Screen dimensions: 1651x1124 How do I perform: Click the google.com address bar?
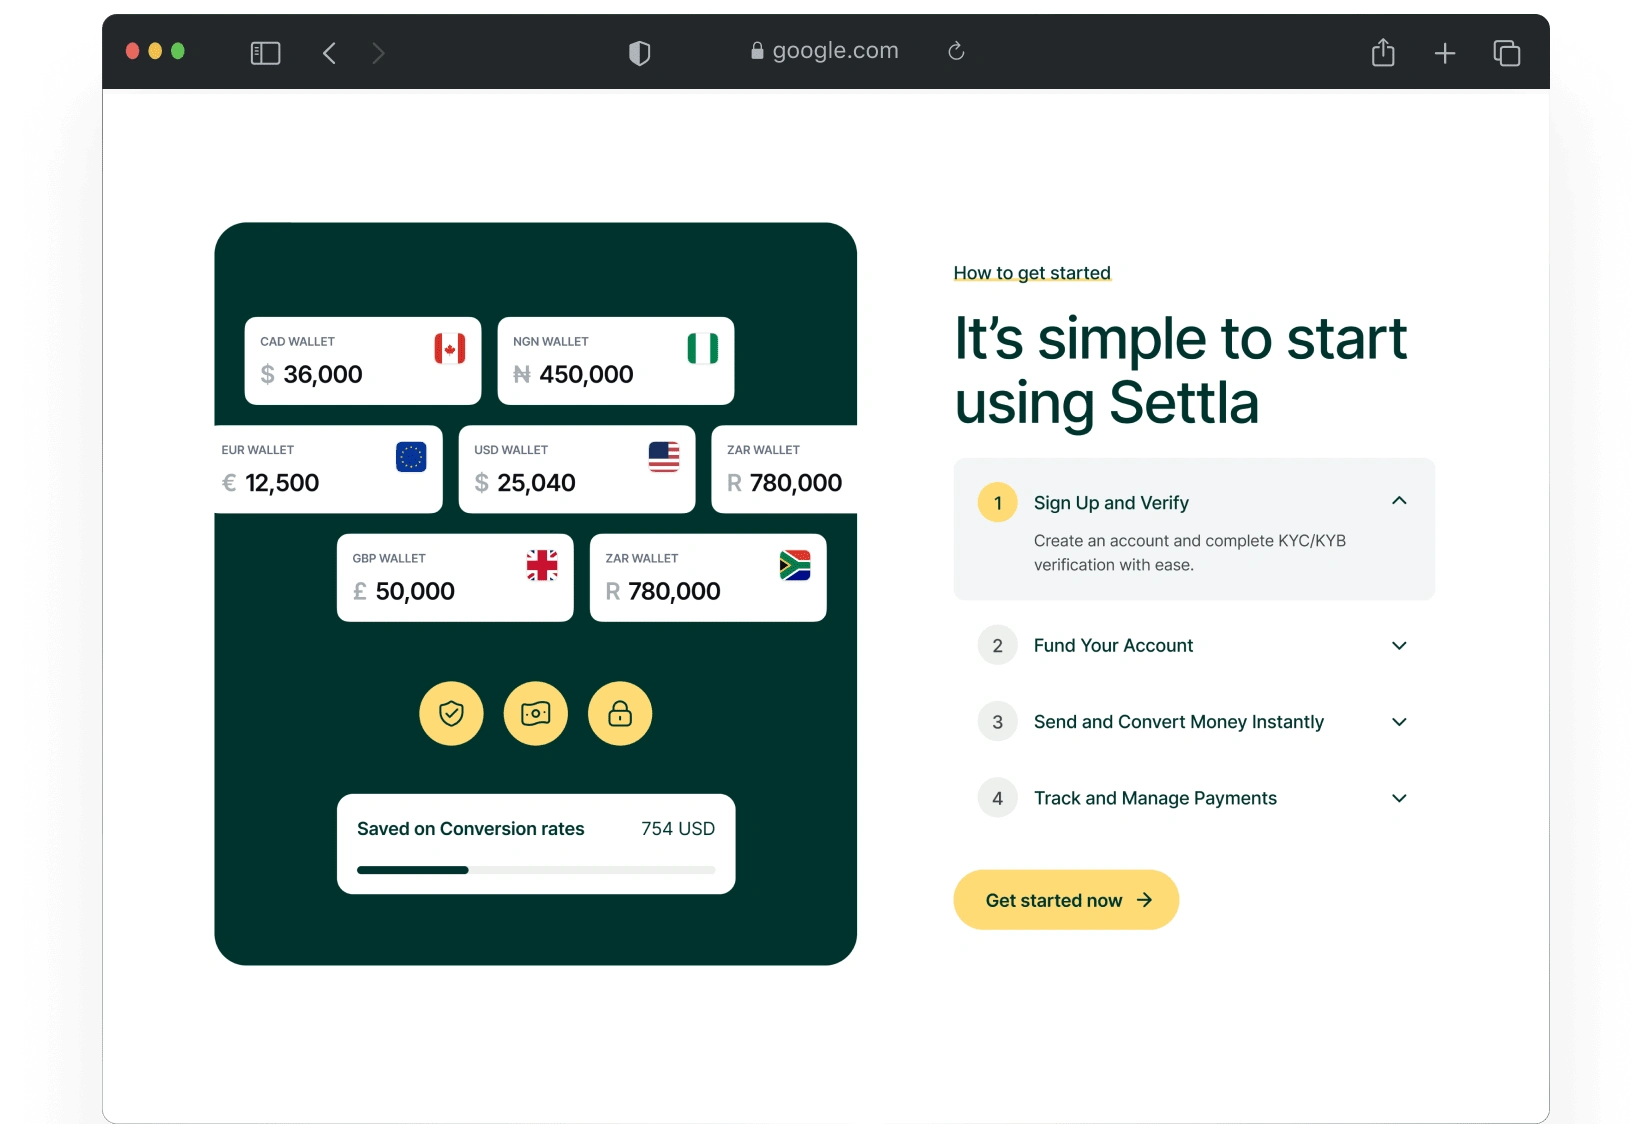(825, 51)
